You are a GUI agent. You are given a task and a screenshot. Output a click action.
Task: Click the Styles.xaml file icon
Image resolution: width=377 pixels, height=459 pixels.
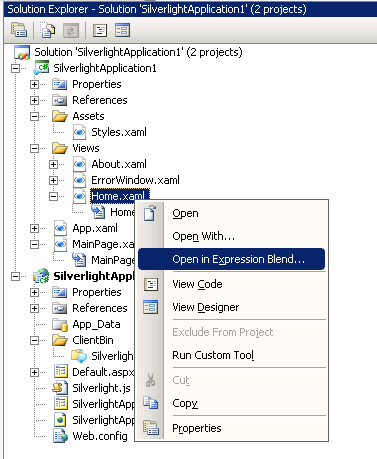pos(79,132)
